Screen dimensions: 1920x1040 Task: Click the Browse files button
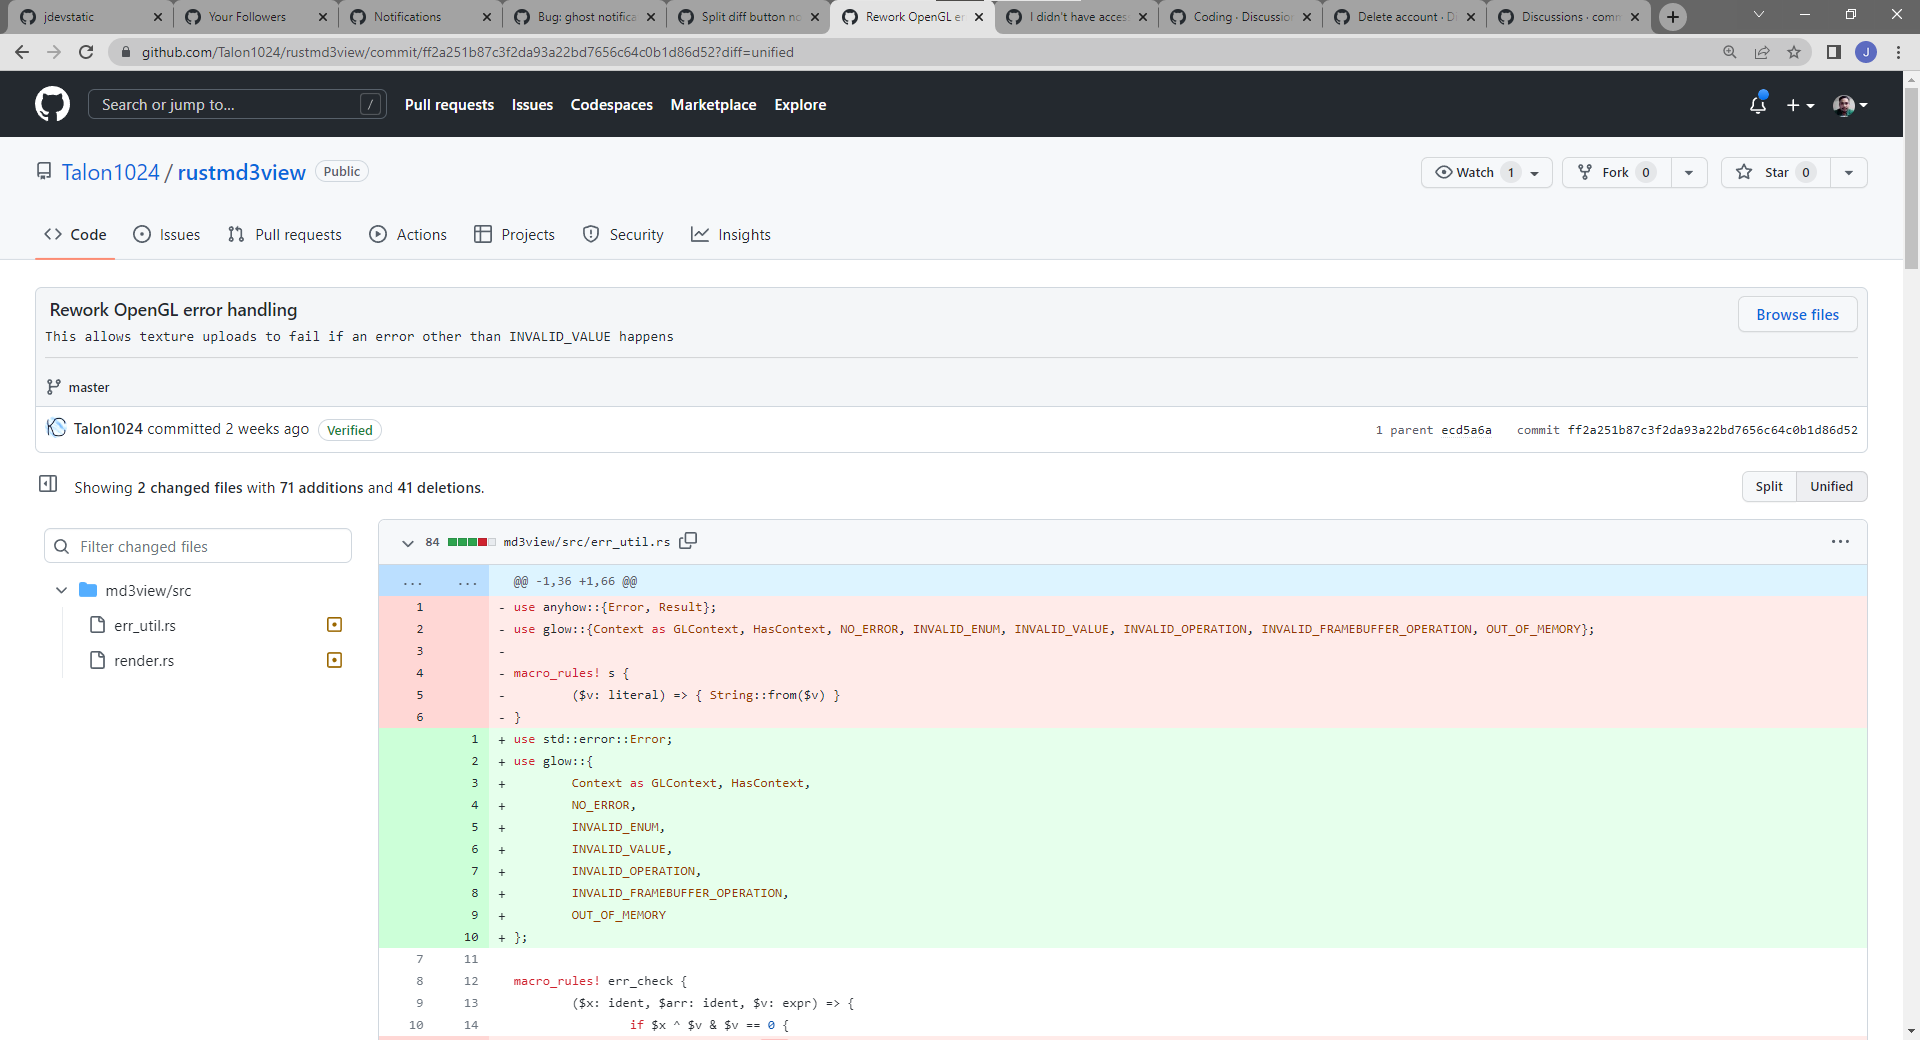click(1797, 313)
